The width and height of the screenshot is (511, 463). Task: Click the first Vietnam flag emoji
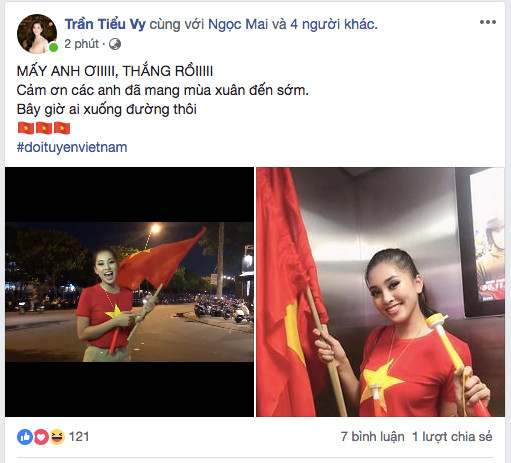click(26, 128)
